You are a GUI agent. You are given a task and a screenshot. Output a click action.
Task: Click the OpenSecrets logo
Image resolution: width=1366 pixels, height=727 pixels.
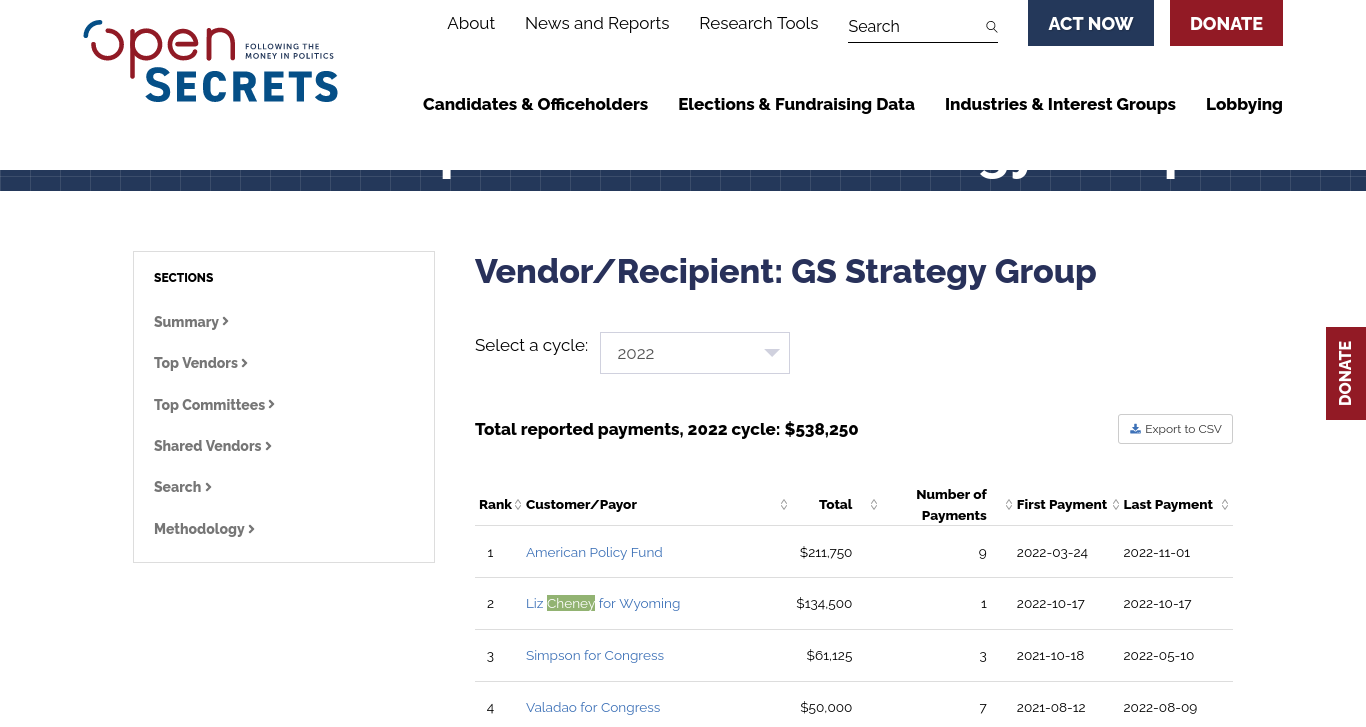pos(211,62)
